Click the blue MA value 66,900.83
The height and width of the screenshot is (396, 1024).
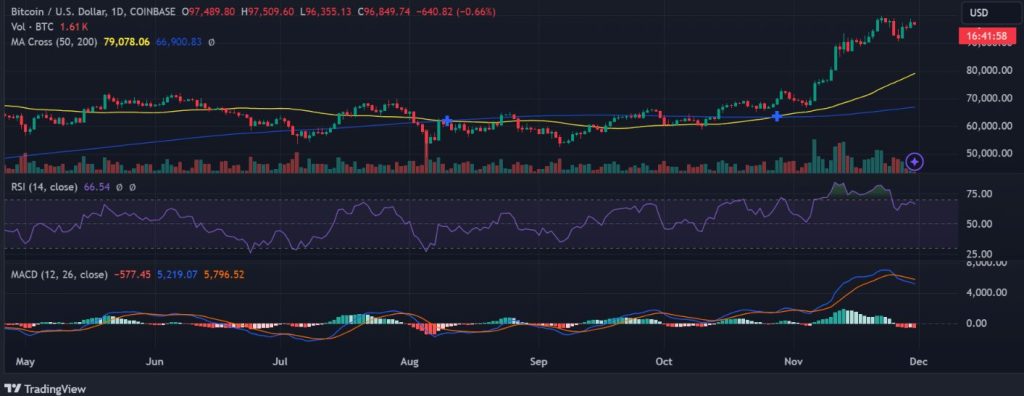[x=178, y=42]
